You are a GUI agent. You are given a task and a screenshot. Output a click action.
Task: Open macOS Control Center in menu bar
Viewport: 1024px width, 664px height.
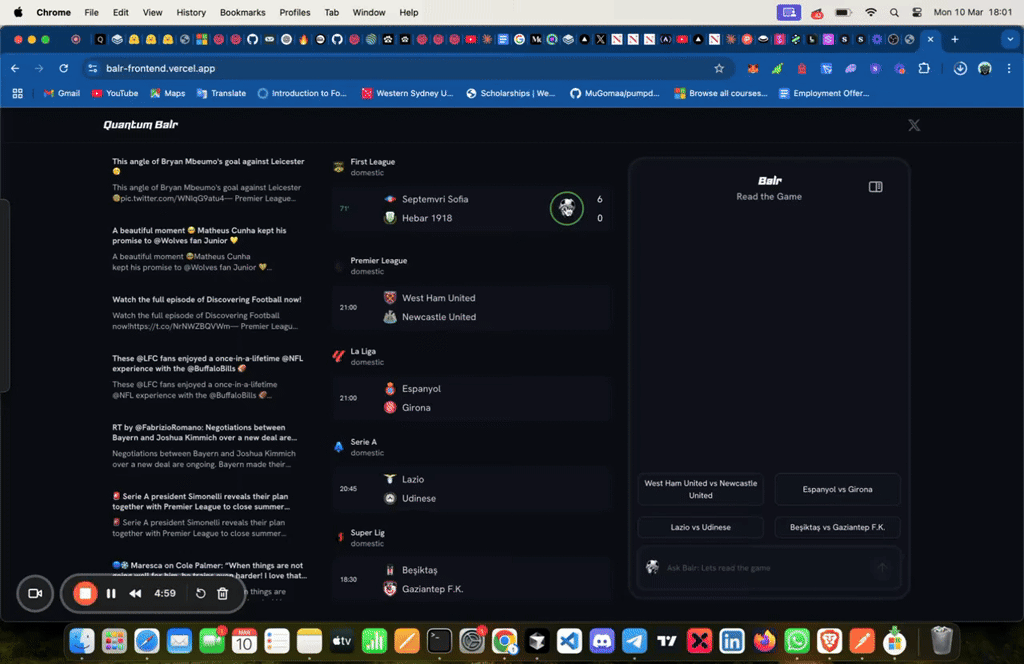point(917,12)
